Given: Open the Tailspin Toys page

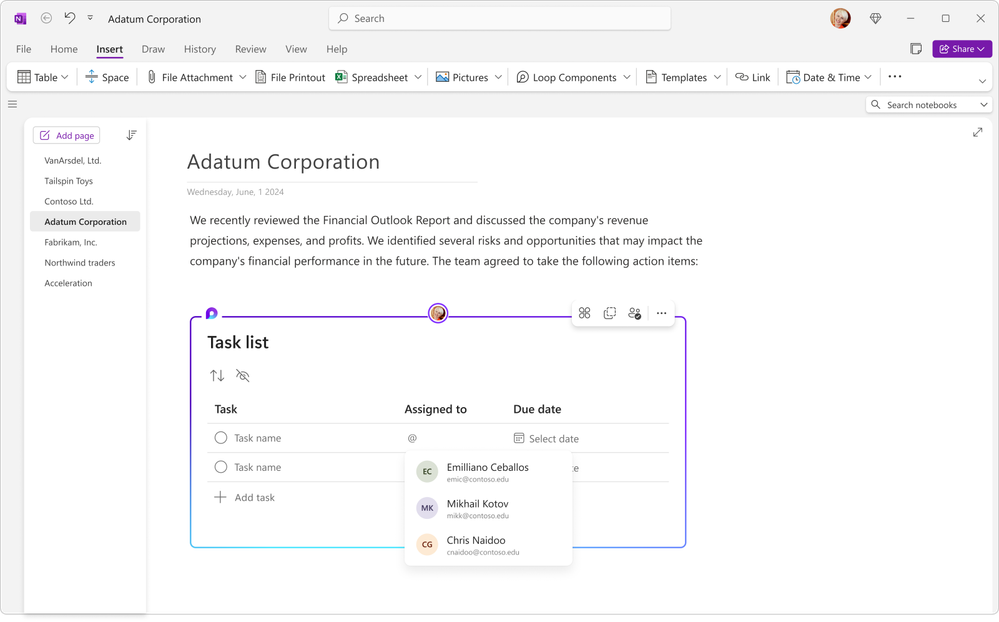Looking at the screenshot, I should pyautogui.click(x=69, y=181).
